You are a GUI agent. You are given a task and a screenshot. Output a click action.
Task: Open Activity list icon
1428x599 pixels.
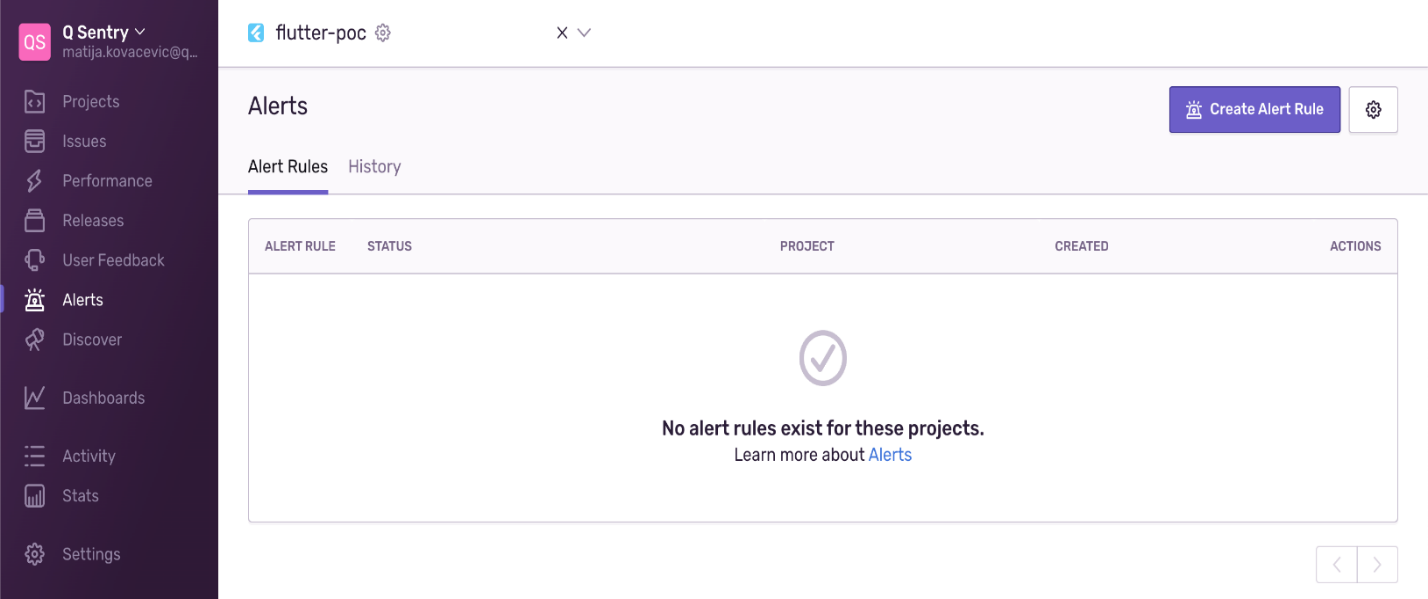click(35, 456)
